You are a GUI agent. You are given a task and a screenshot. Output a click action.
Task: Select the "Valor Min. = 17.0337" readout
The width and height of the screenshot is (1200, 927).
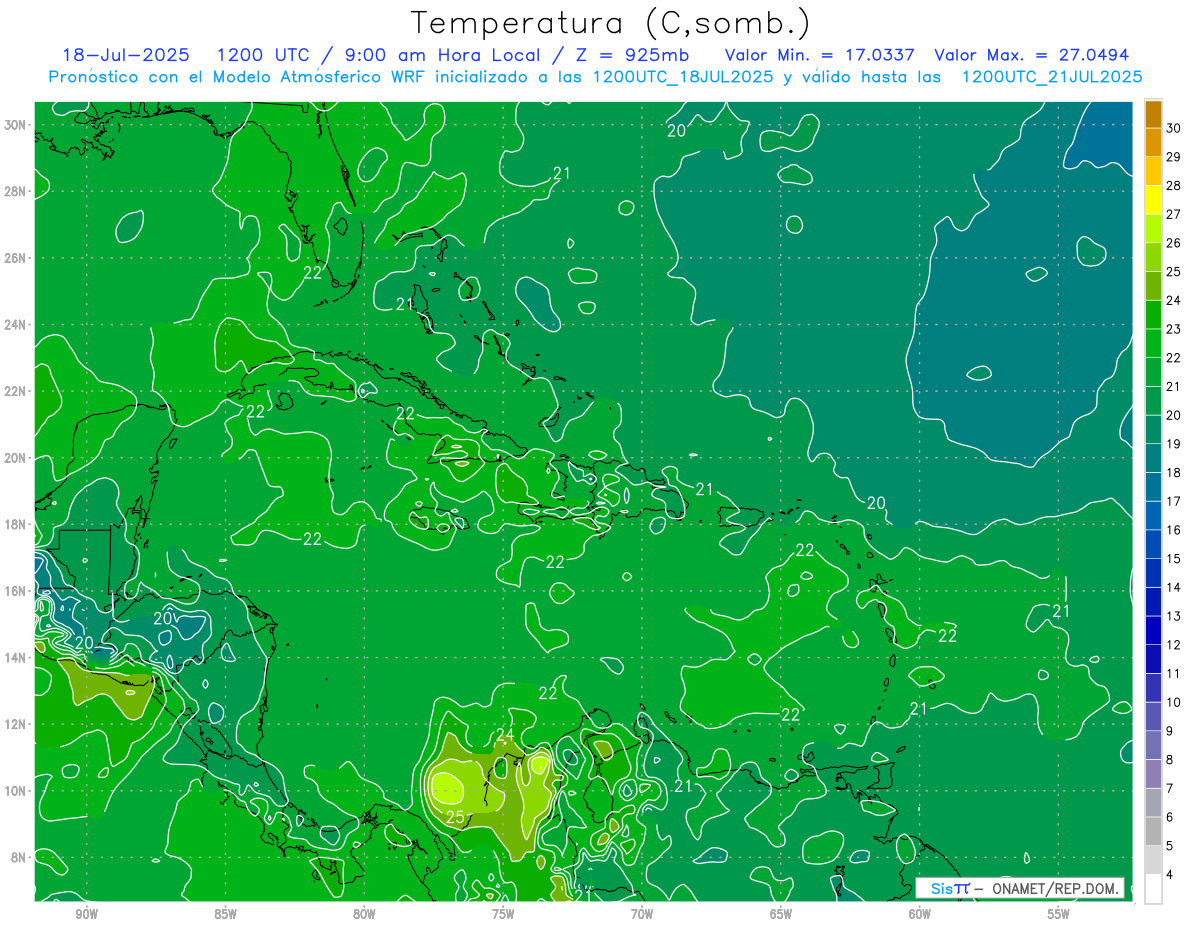819,55
